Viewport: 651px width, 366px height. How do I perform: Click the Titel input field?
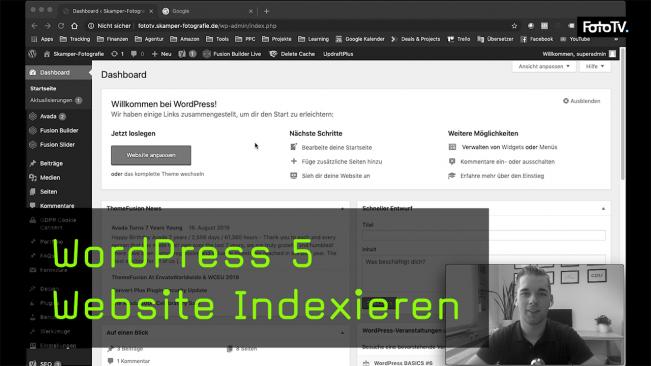484,235
